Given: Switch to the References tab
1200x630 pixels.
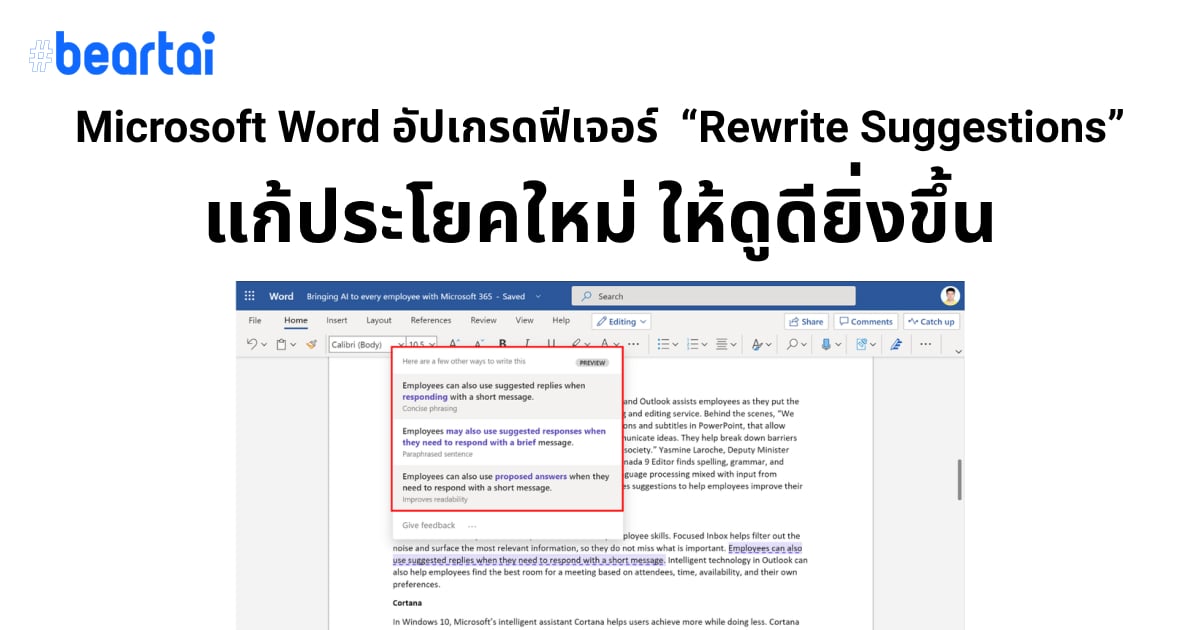Looking at the screenshot, I should point(431,321).
